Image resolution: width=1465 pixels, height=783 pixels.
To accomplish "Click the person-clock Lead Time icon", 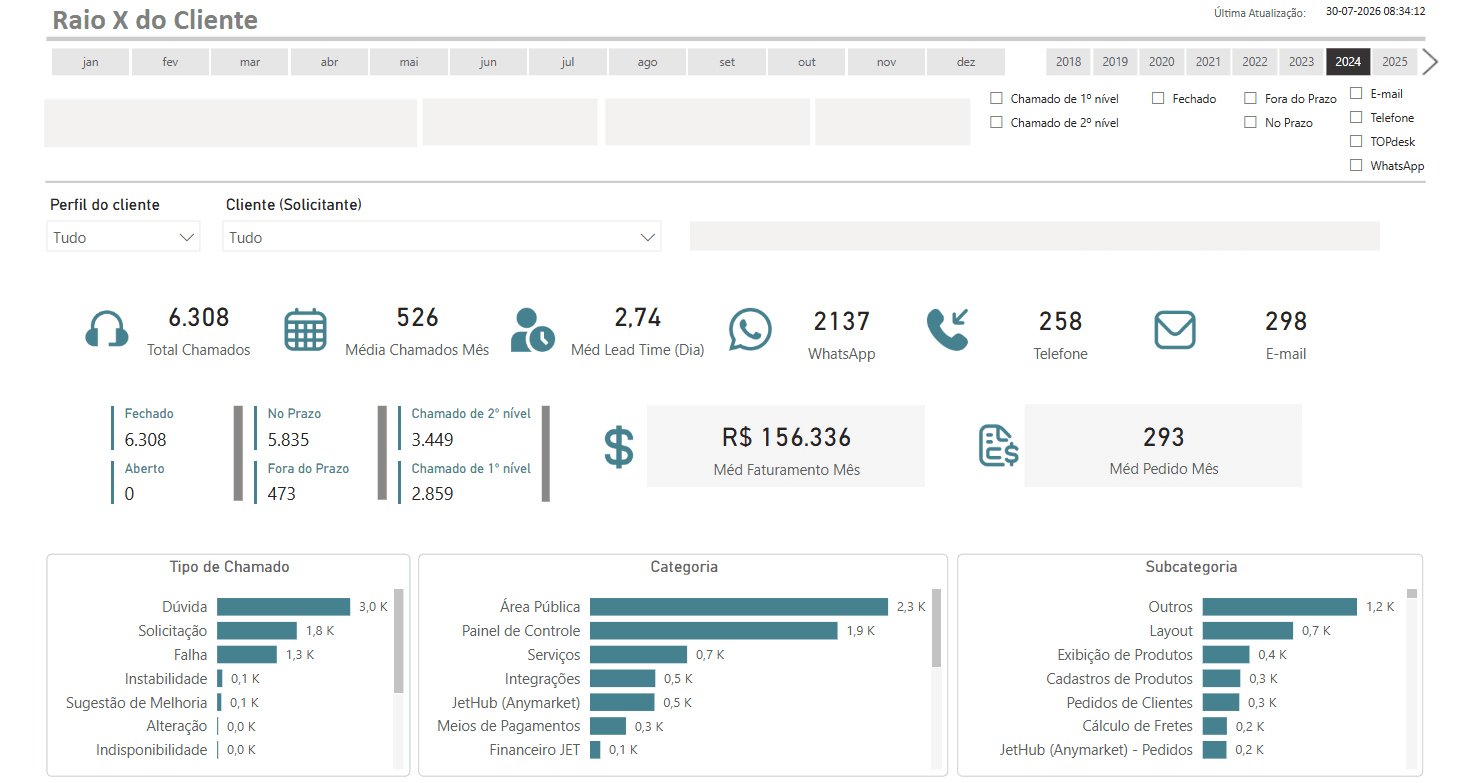I will [x=532, y=330].
